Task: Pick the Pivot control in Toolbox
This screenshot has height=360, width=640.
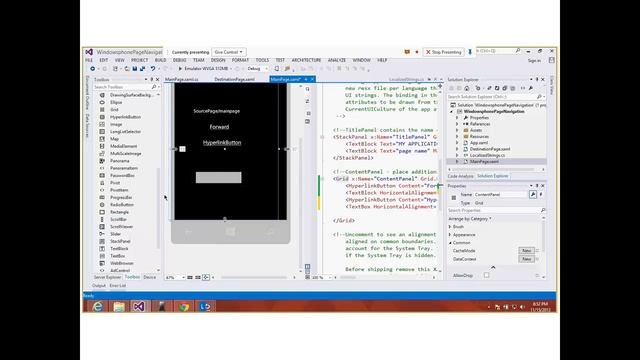Action: click(x=115, y=183)
